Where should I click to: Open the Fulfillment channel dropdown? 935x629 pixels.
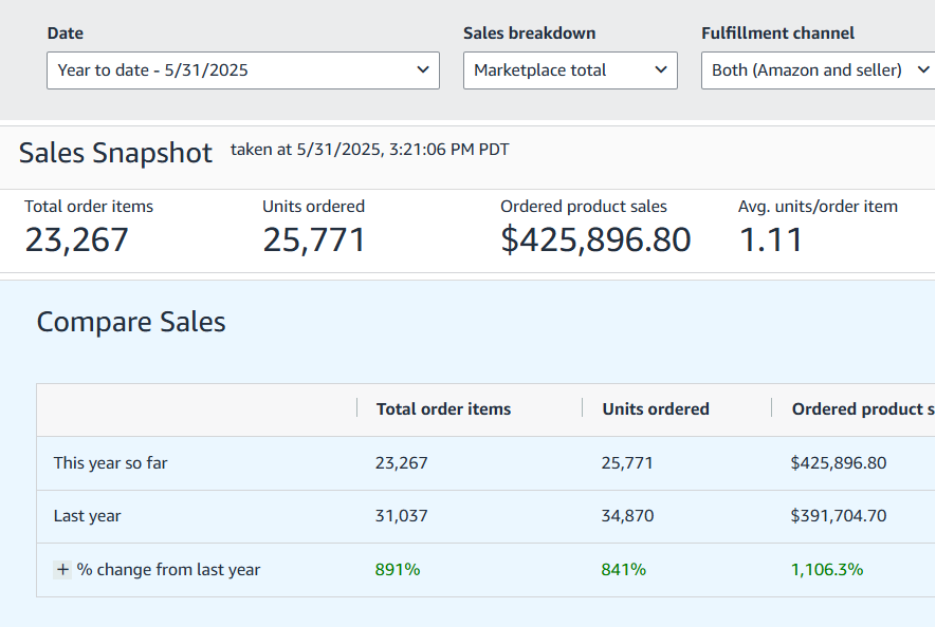coord(817,71)
